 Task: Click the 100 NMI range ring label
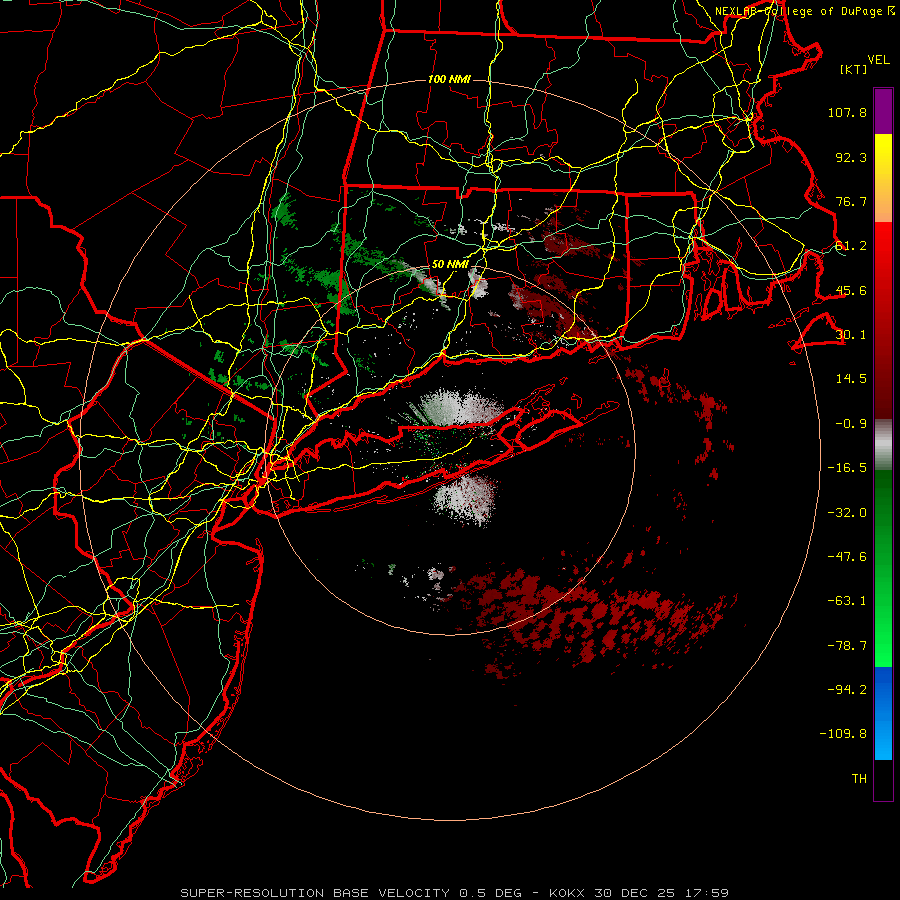click(x=449, y=79)
